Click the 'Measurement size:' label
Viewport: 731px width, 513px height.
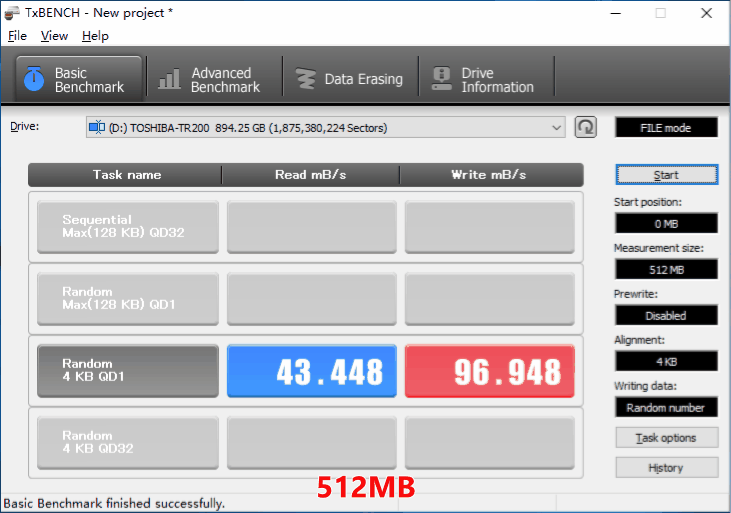(x=659, y=248)
